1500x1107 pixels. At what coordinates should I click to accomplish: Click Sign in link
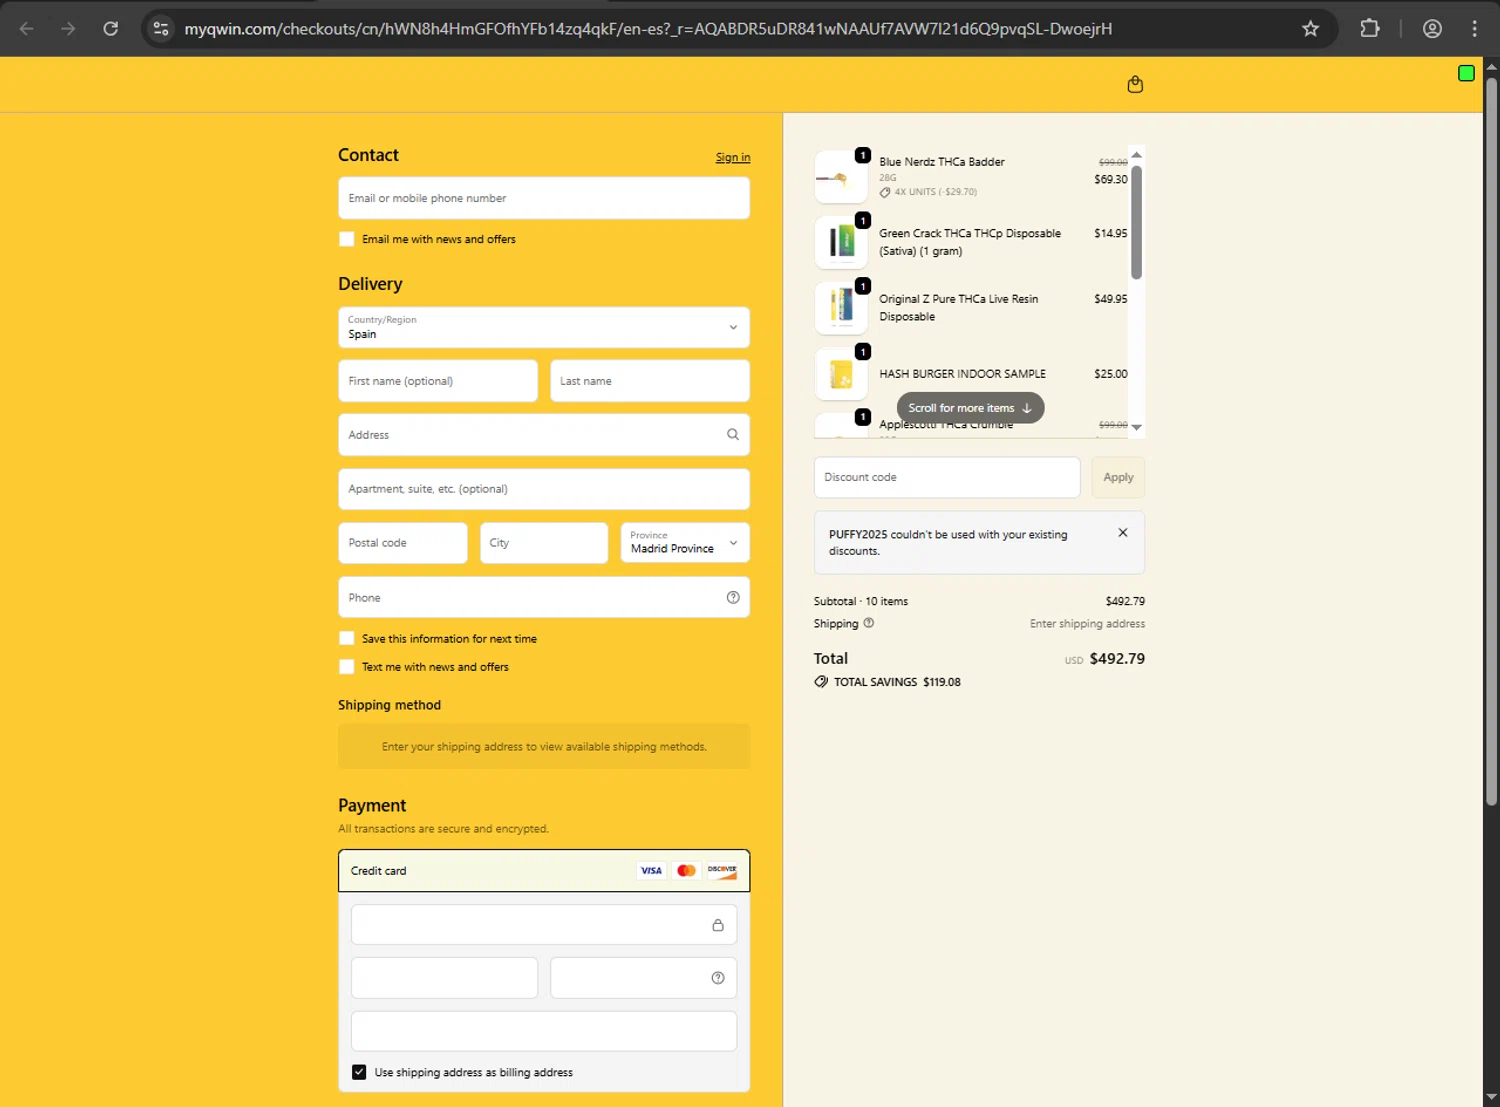point(733,157)
